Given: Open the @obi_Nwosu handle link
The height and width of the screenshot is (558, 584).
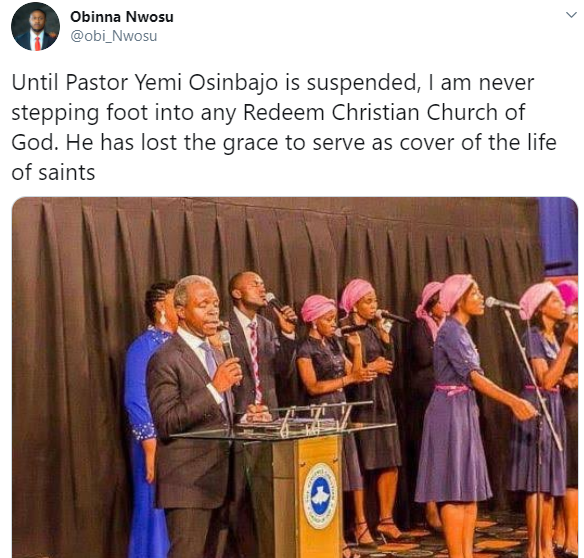Looking at the screenshot, I should [114, 36].
